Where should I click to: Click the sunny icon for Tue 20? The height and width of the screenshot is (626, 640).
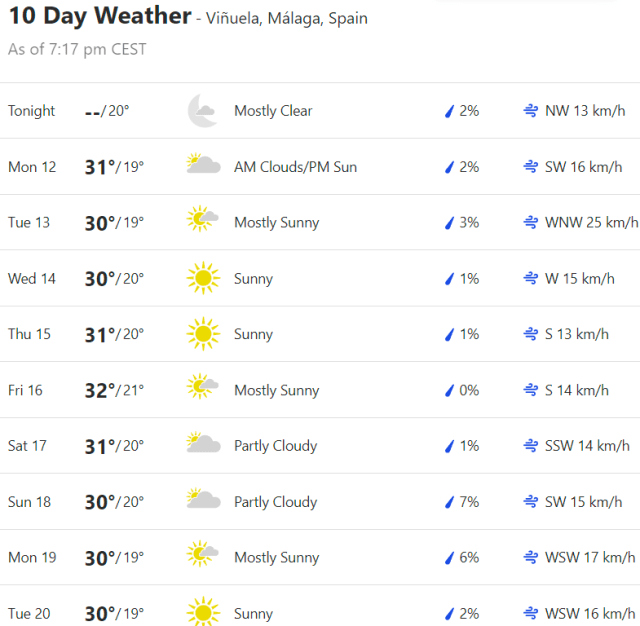pyautogui.click(x=203, y=613)
